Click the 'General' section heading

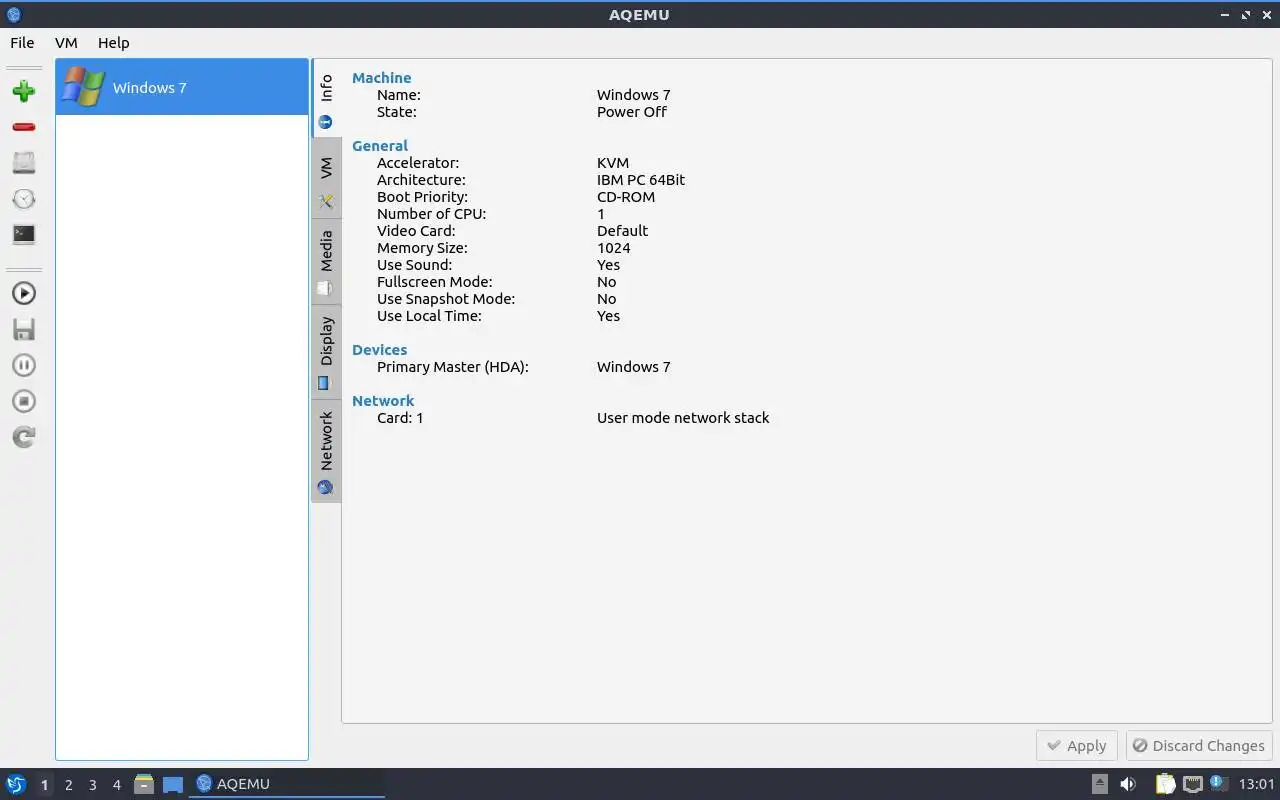point(380,146)
